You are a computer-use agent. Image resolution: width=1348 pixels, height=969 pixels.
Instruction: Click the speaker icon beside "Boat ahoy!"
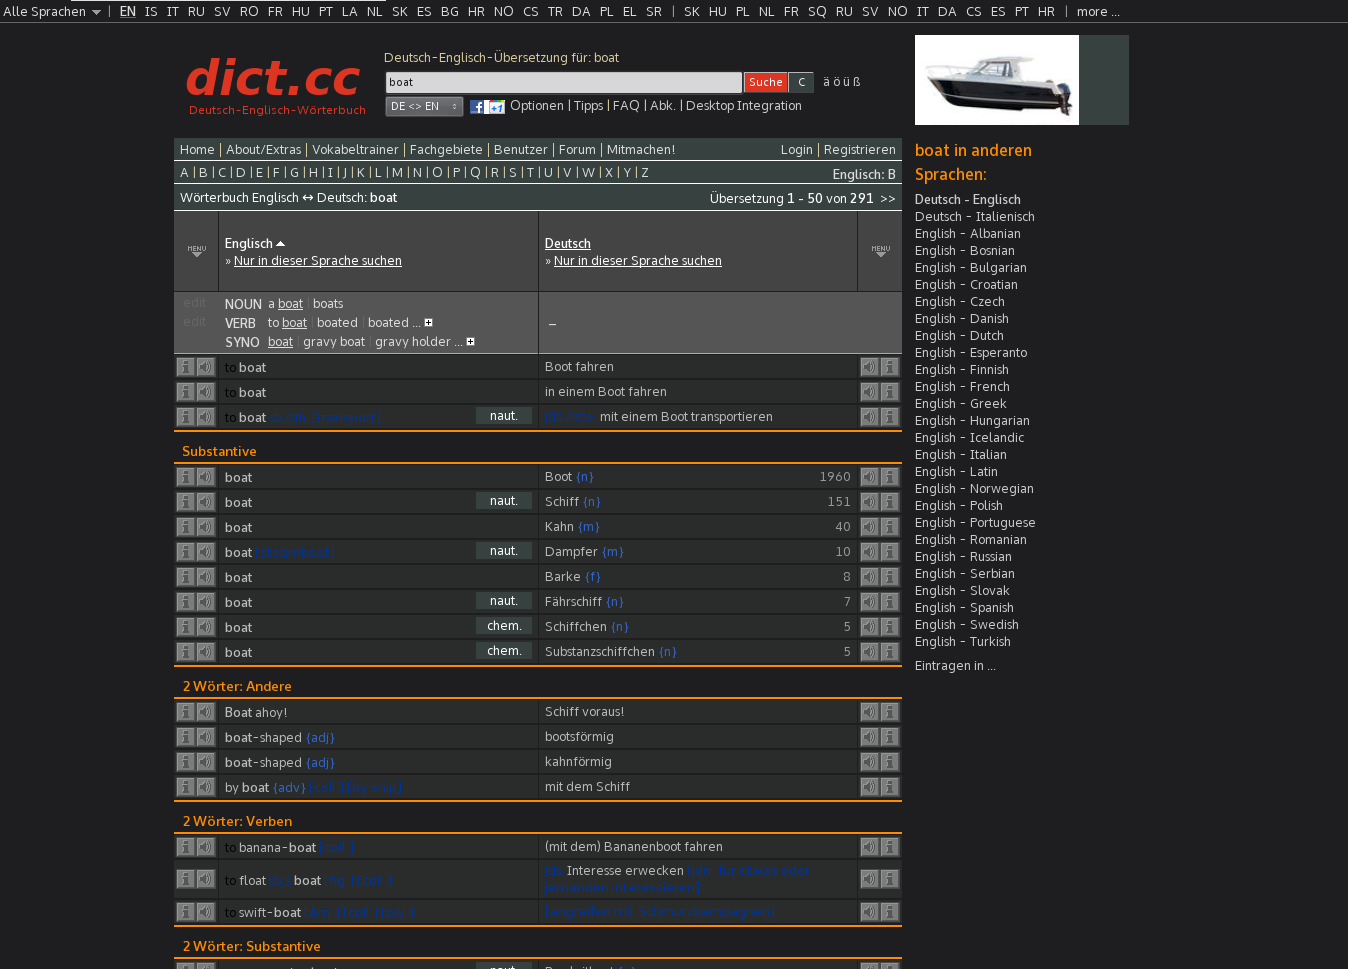point(206,711)
